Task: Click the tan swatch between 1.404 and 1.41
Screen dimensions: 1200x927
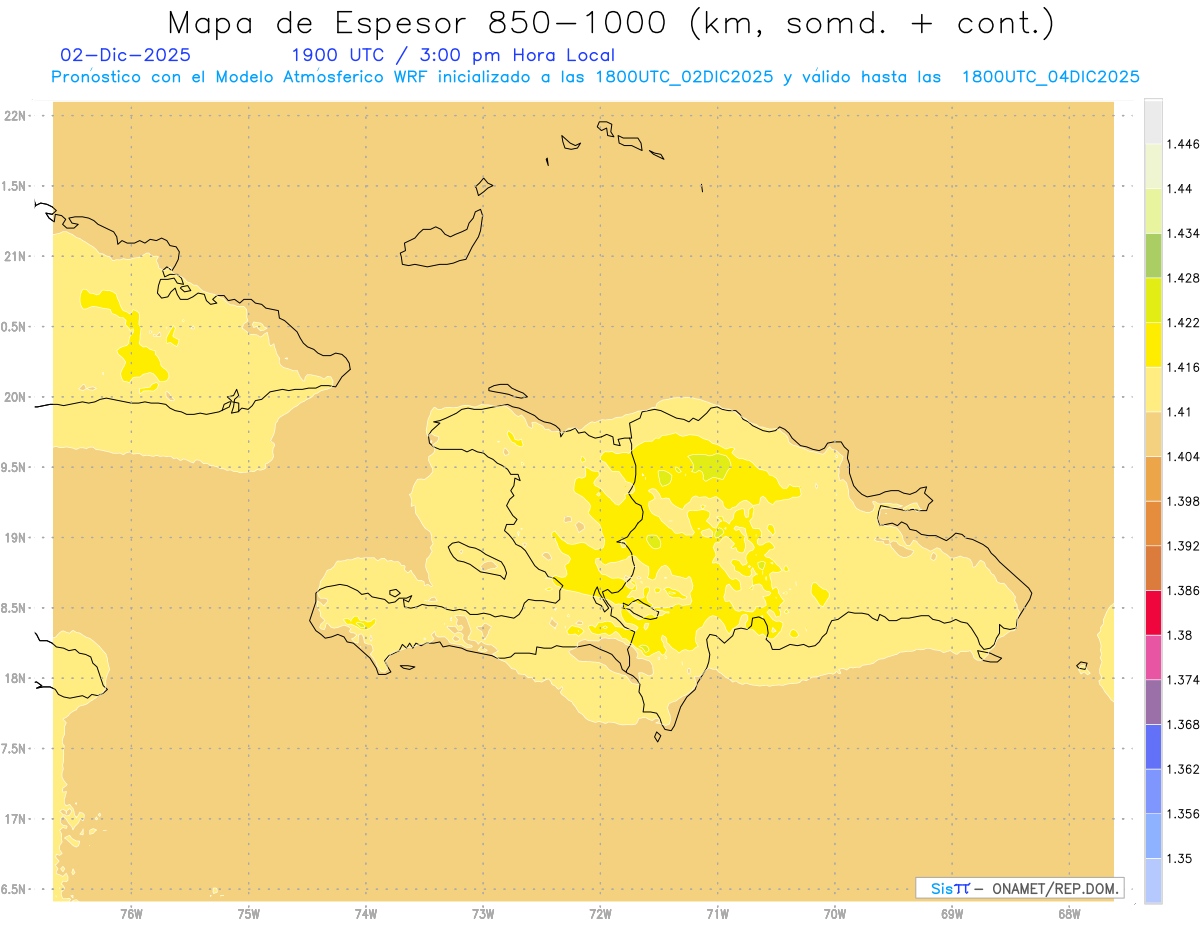Action: pyautogui.click(x=1153, y=434)
